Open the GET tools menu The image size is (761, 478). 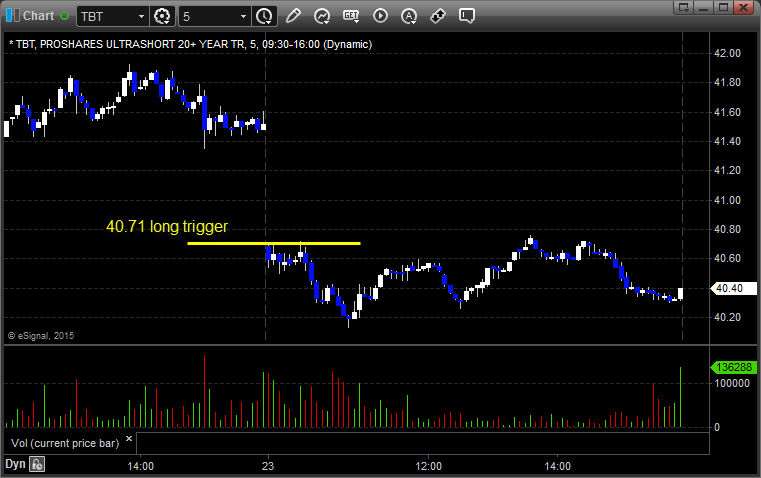click(x=351, y=16)
